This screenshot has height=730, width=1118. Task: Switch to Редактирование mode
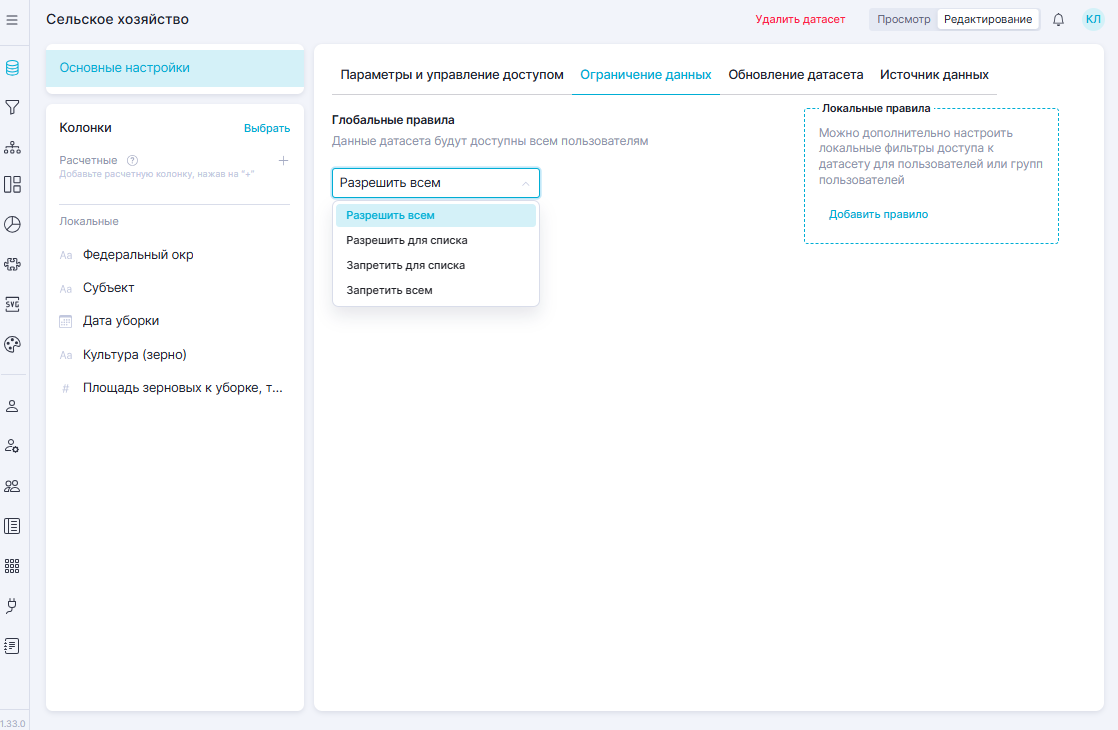[x=987, y=19]
